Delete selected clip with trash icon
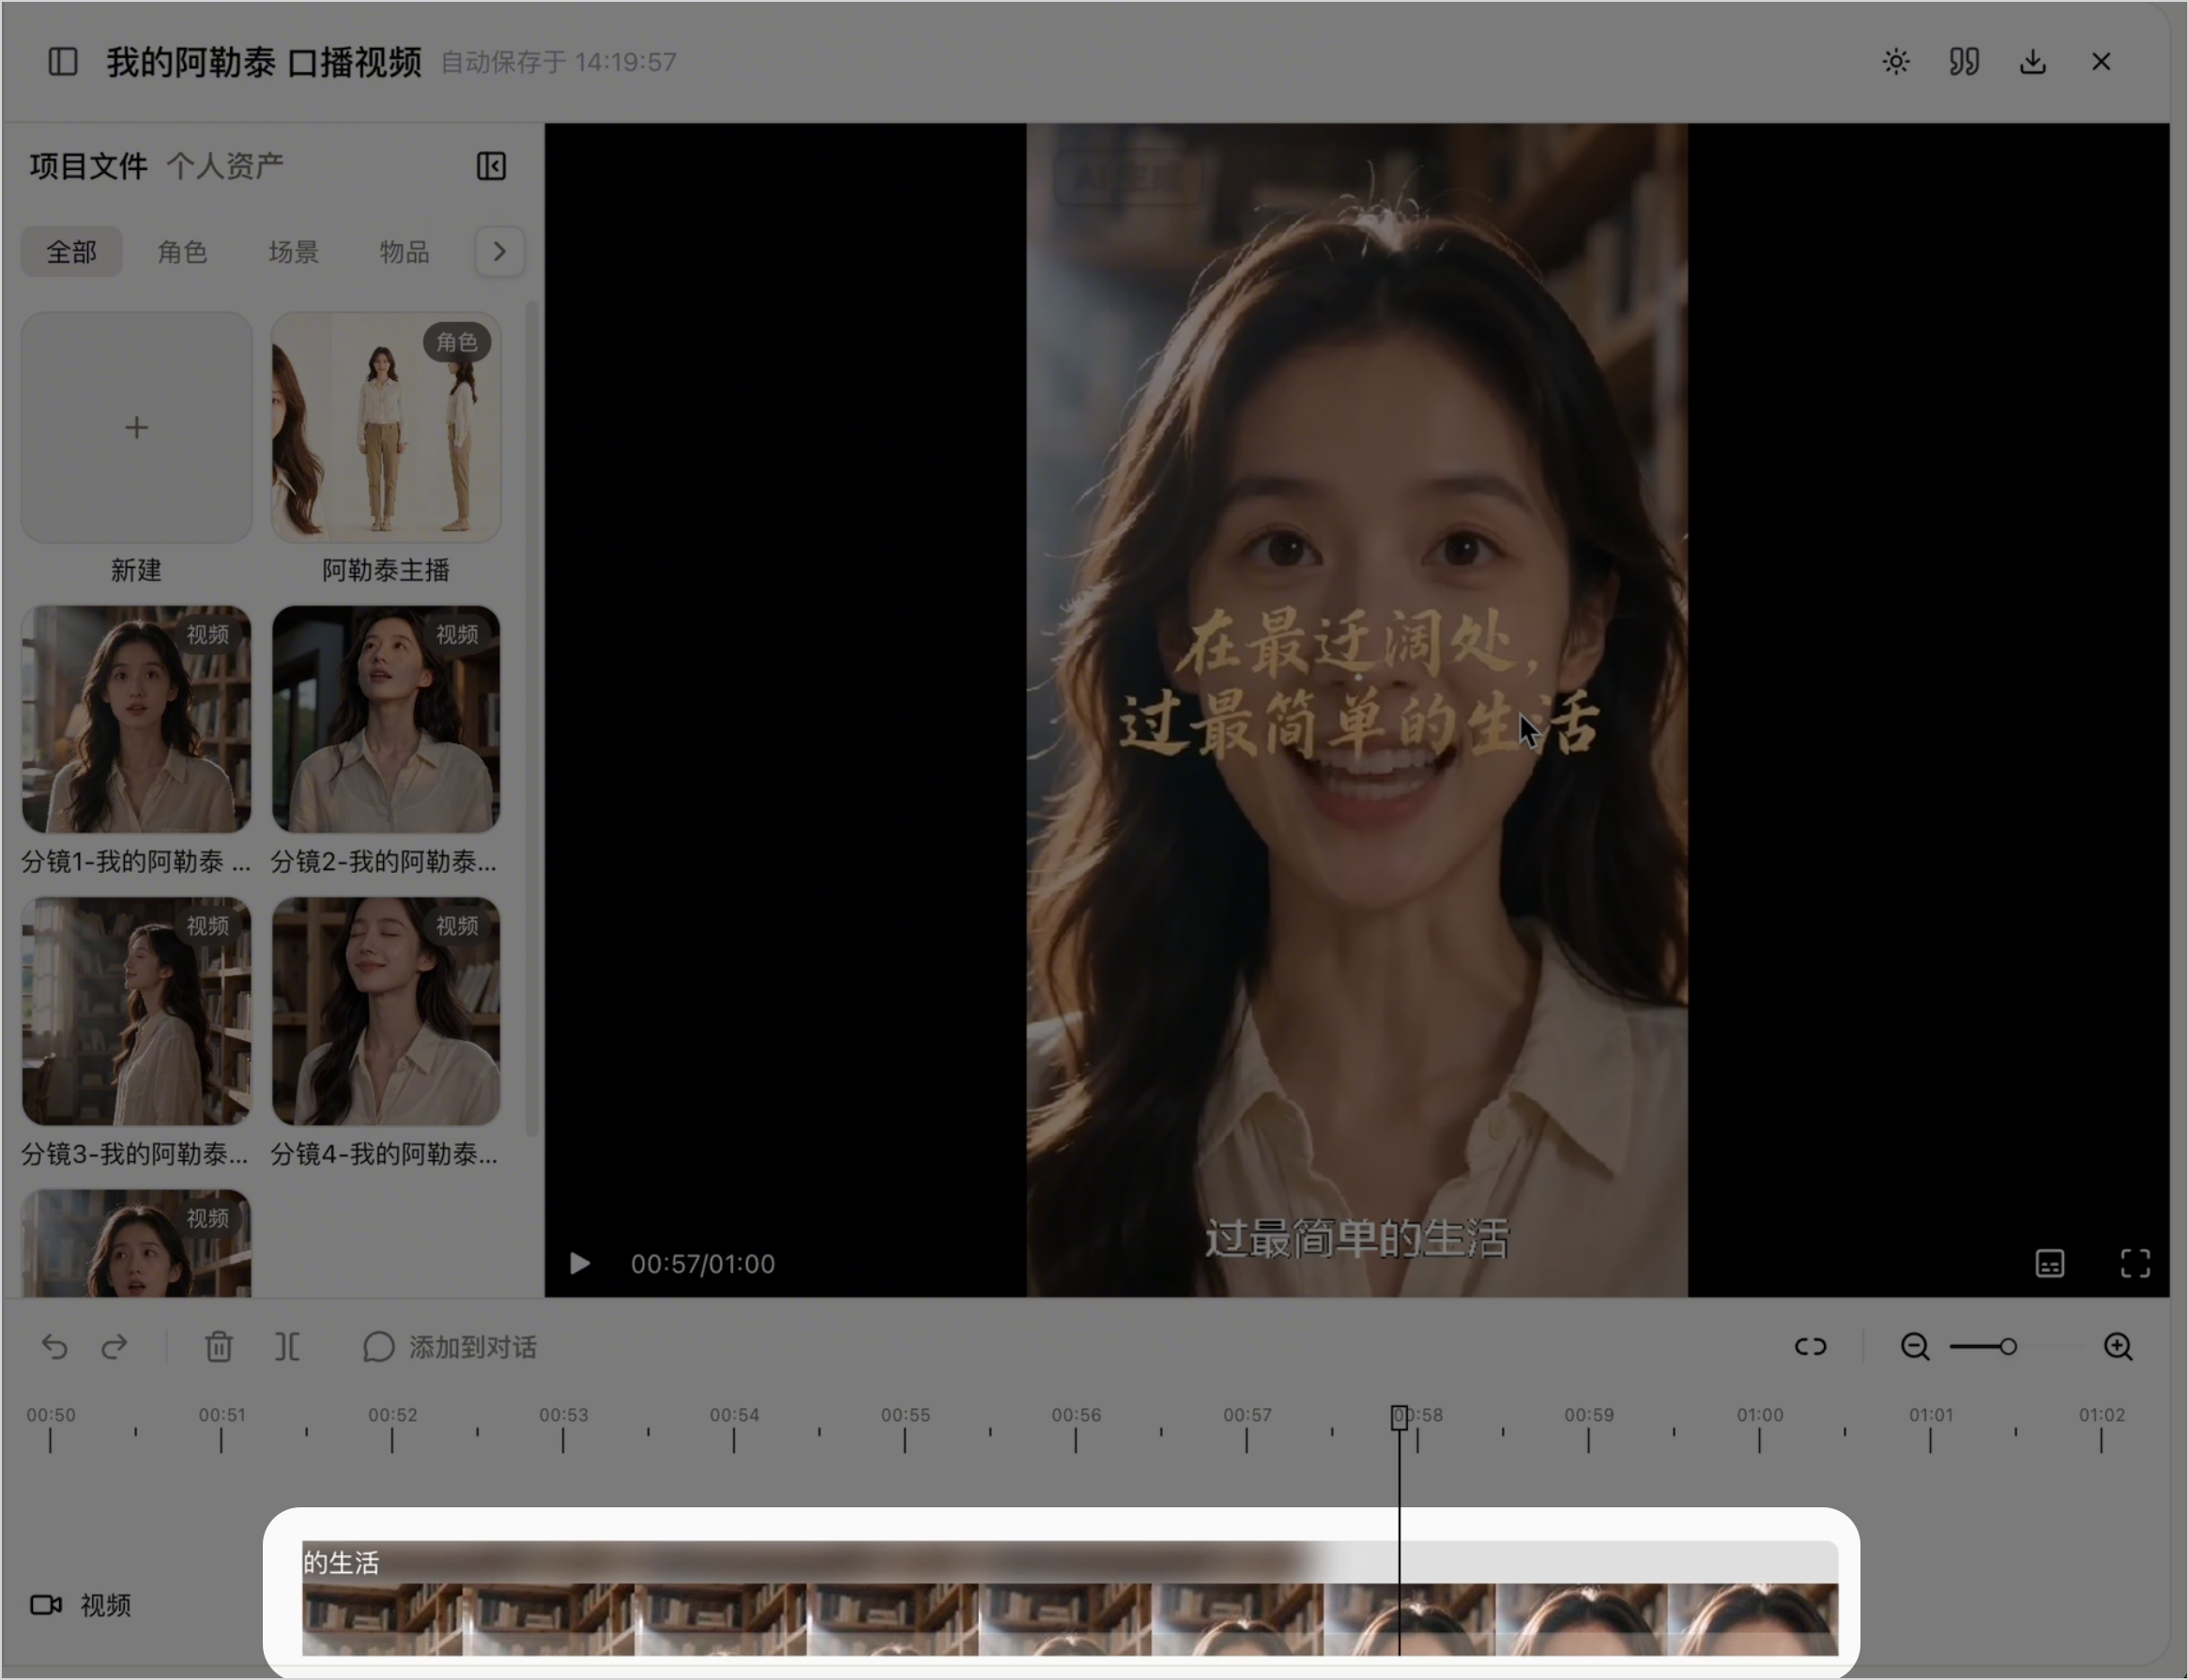This screenshot has width=2189, height=1680. 219,1347
